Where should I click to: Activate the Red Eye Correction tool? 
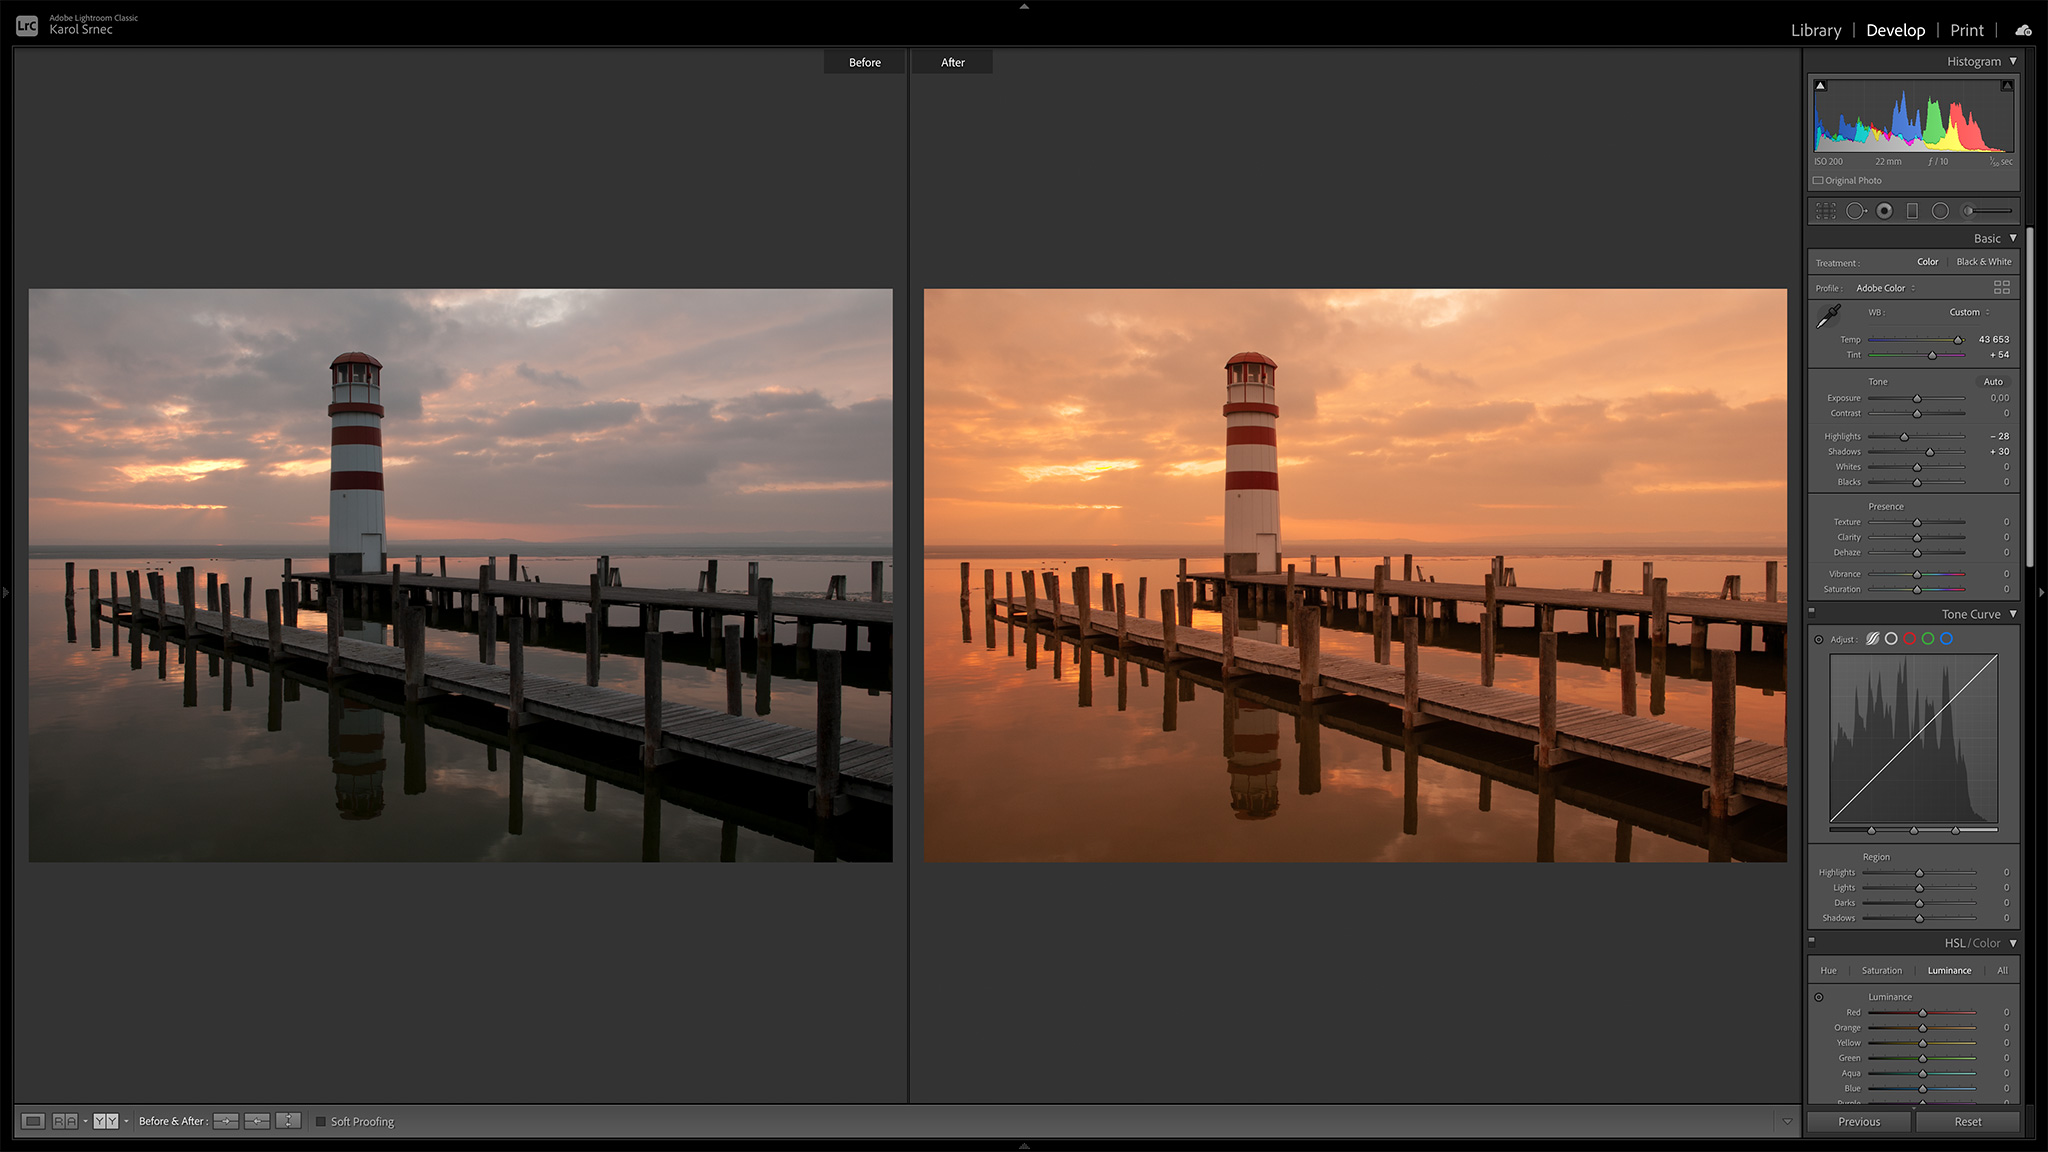tap(1885, 211)
